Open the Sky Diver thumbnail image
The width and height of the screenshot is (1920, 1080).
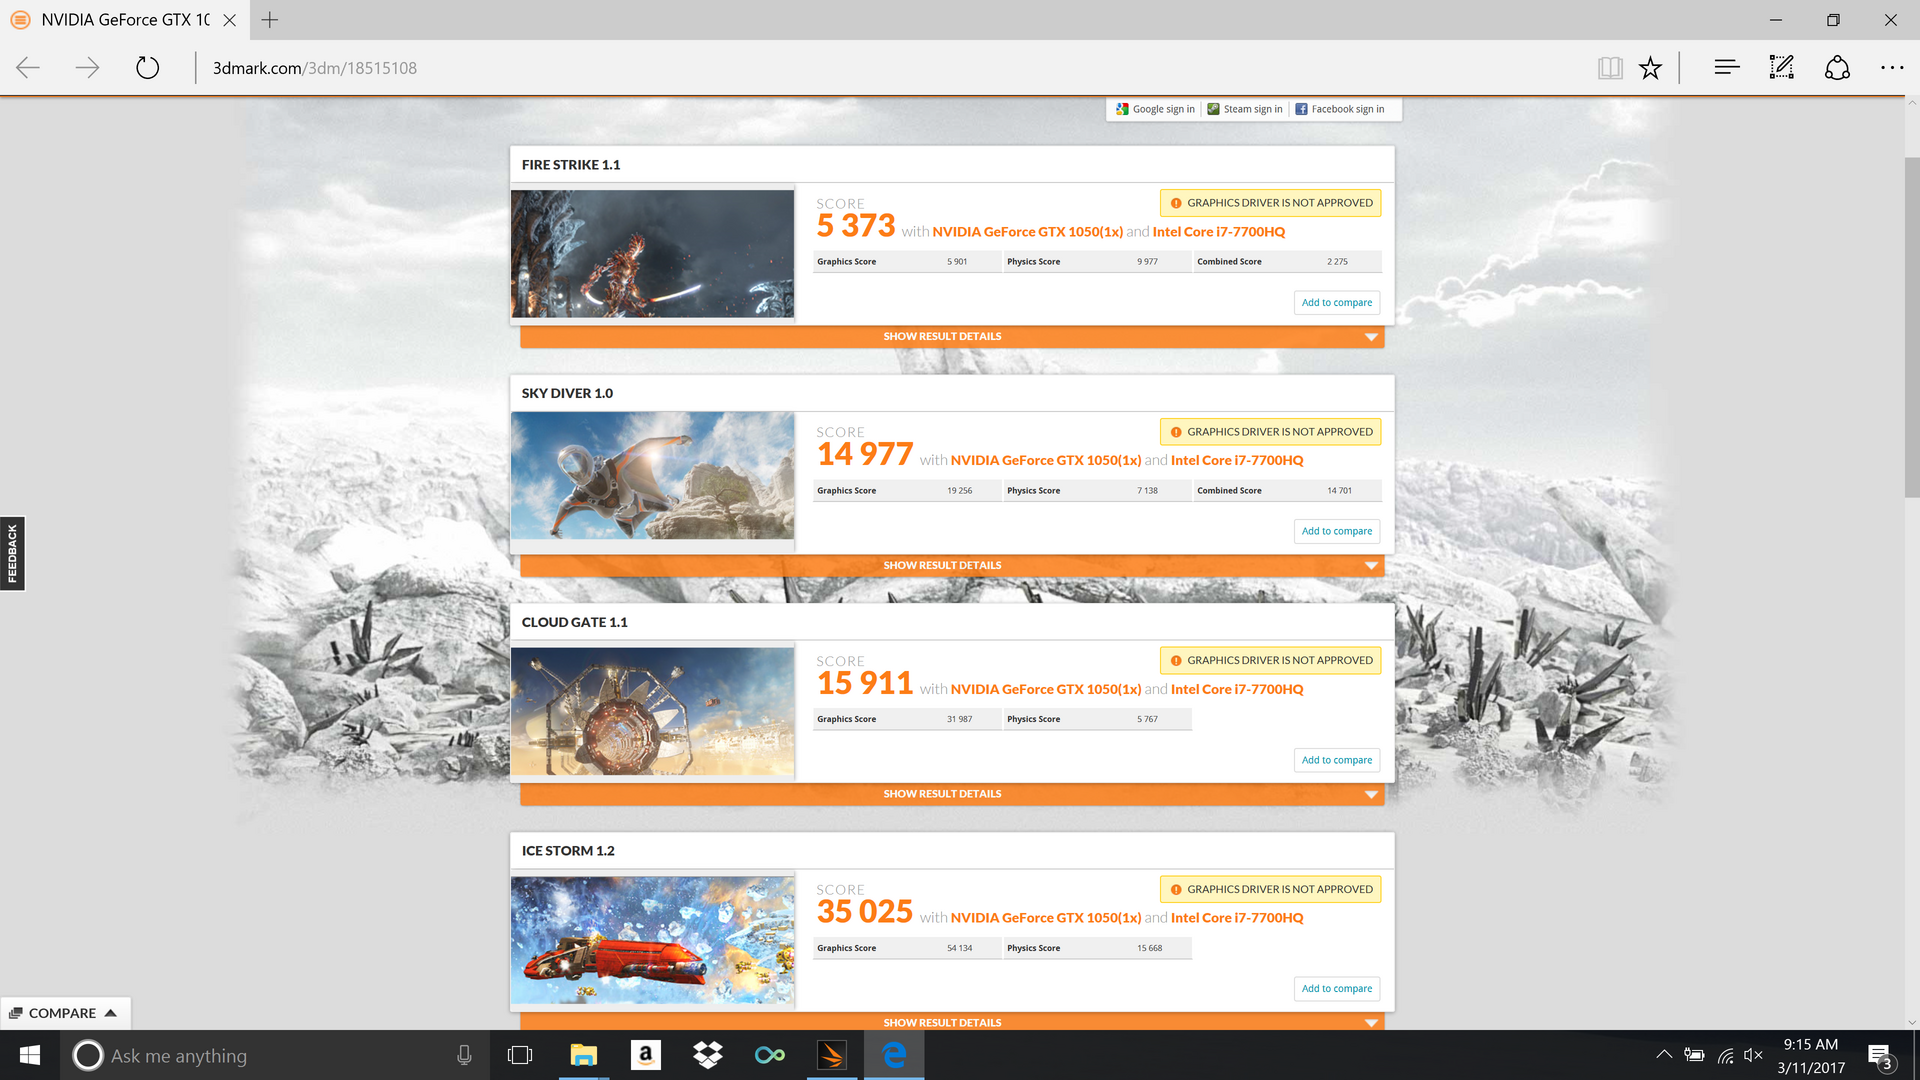coord(652,476)
